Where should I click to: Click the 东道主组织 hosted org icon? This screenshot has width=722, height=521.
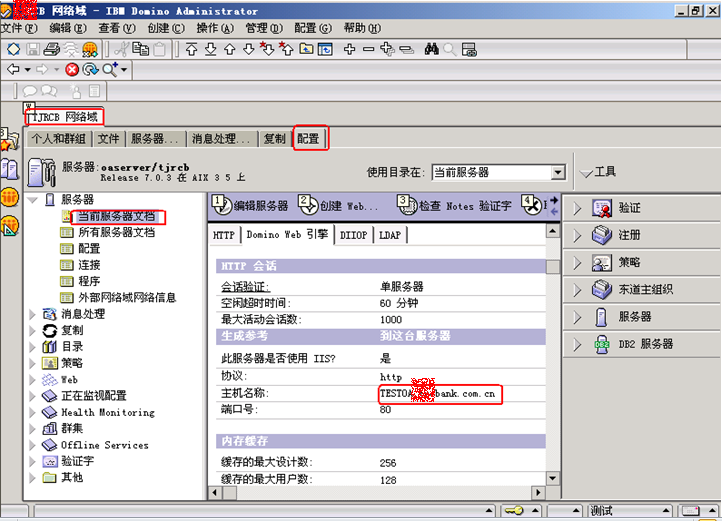pos(601,290)
